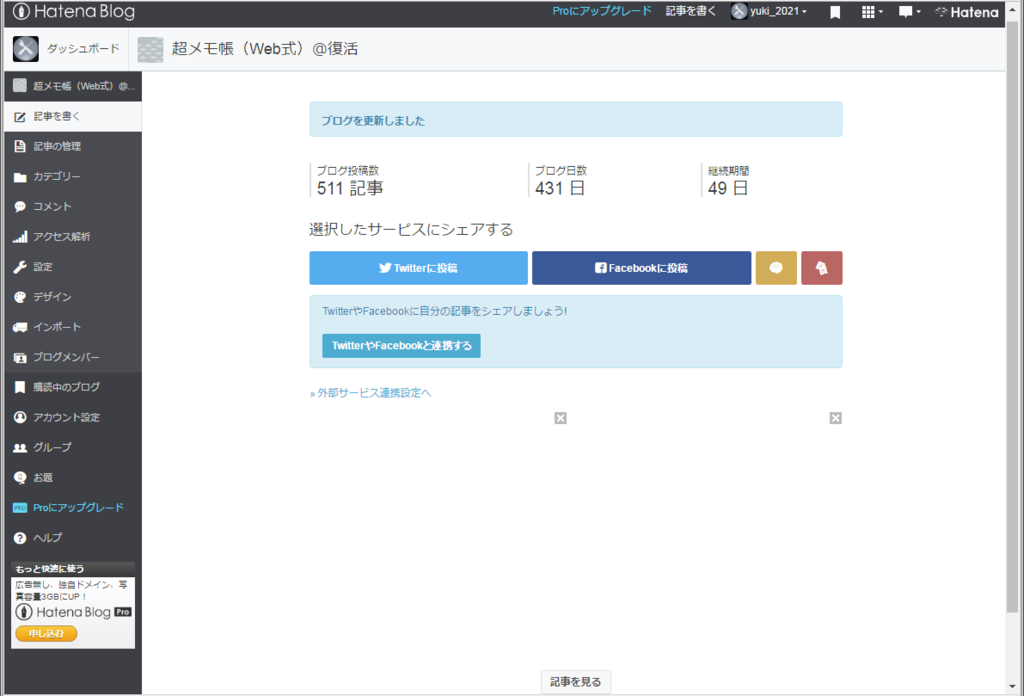The width and height of the screenshot is (1024, 696).
Task: Close the right advertisement X box
Action: (x=835, y=418)
